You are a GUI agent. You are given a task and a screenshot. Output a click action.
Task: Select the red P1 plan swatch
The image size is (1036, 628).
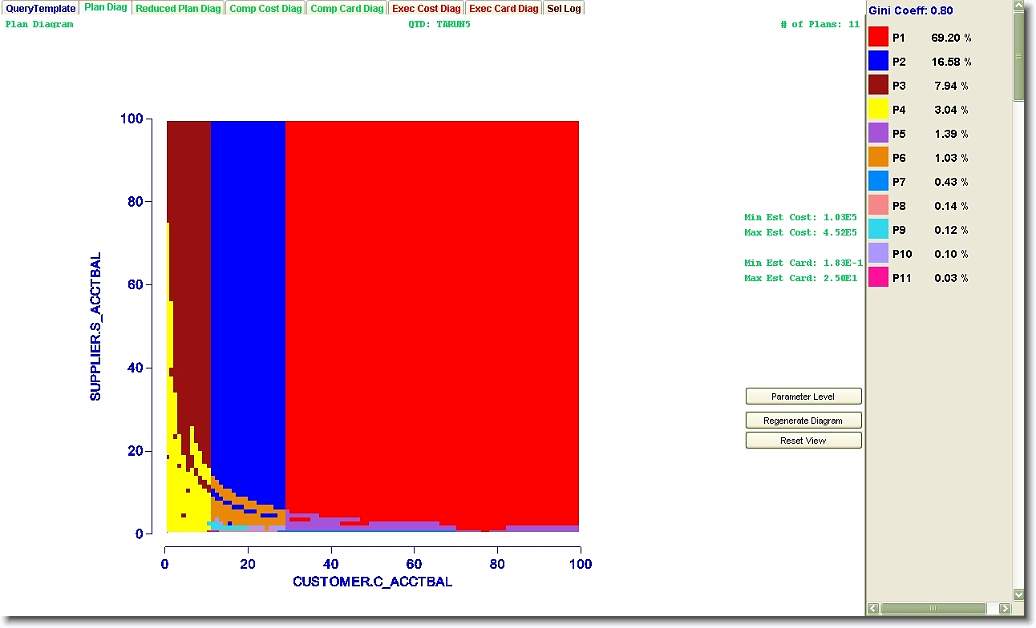point(878,37)
